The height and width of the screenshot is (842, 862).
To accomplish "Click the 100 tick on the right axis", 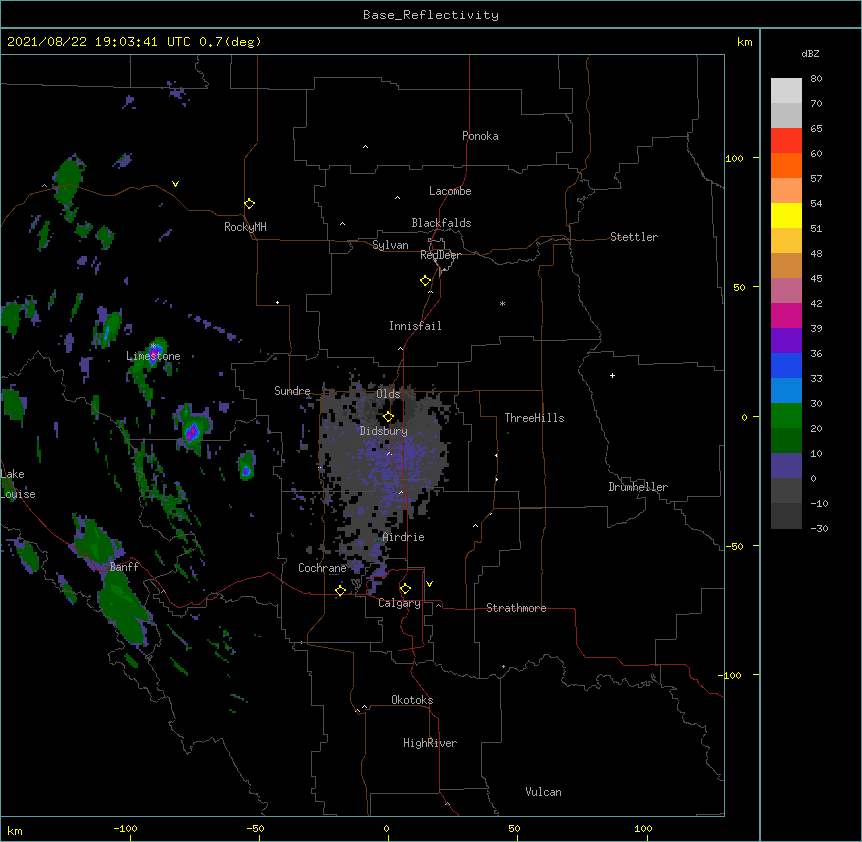I will click(734, 158).
